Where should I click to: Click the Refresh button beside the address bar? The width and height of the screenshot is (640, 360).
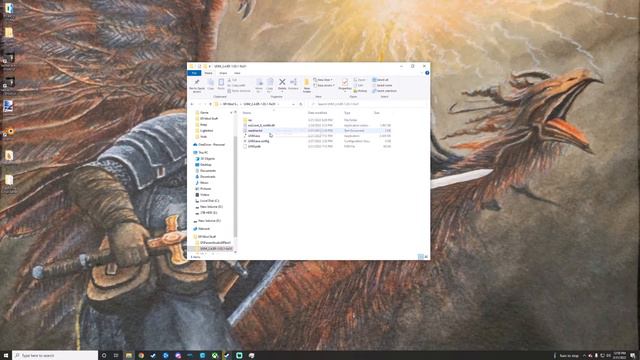[x=301, y=104]
